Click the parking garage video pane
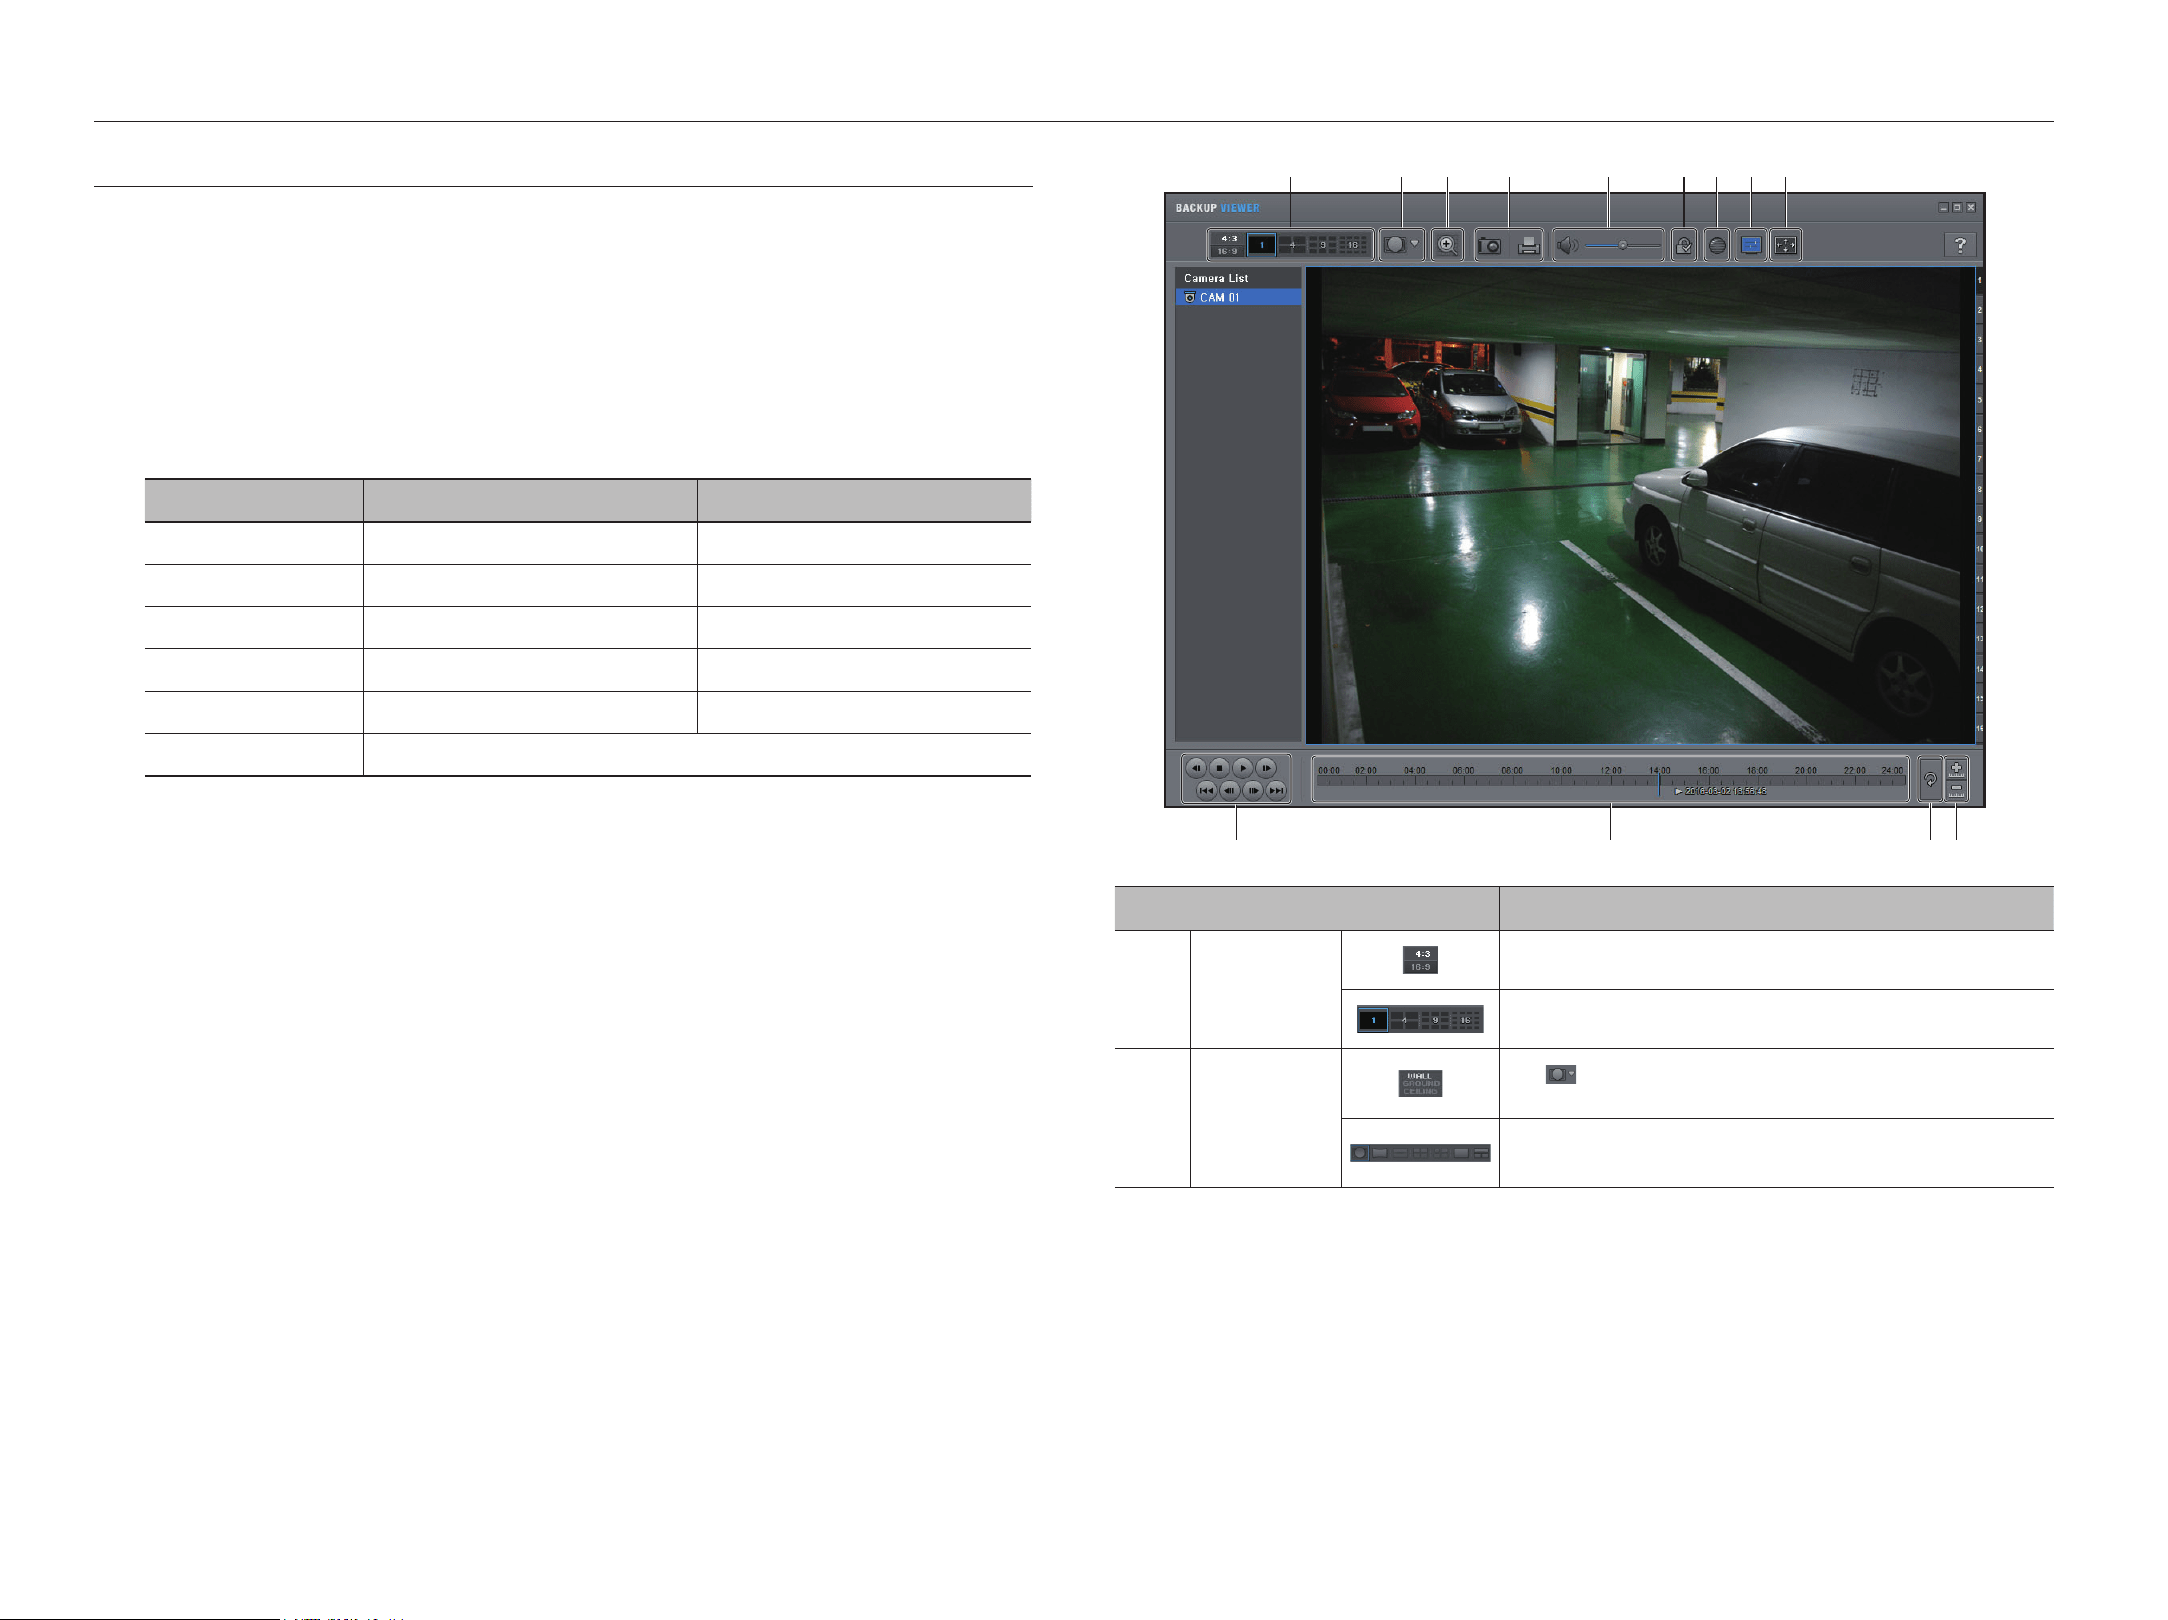 [x=1640, y=505]
